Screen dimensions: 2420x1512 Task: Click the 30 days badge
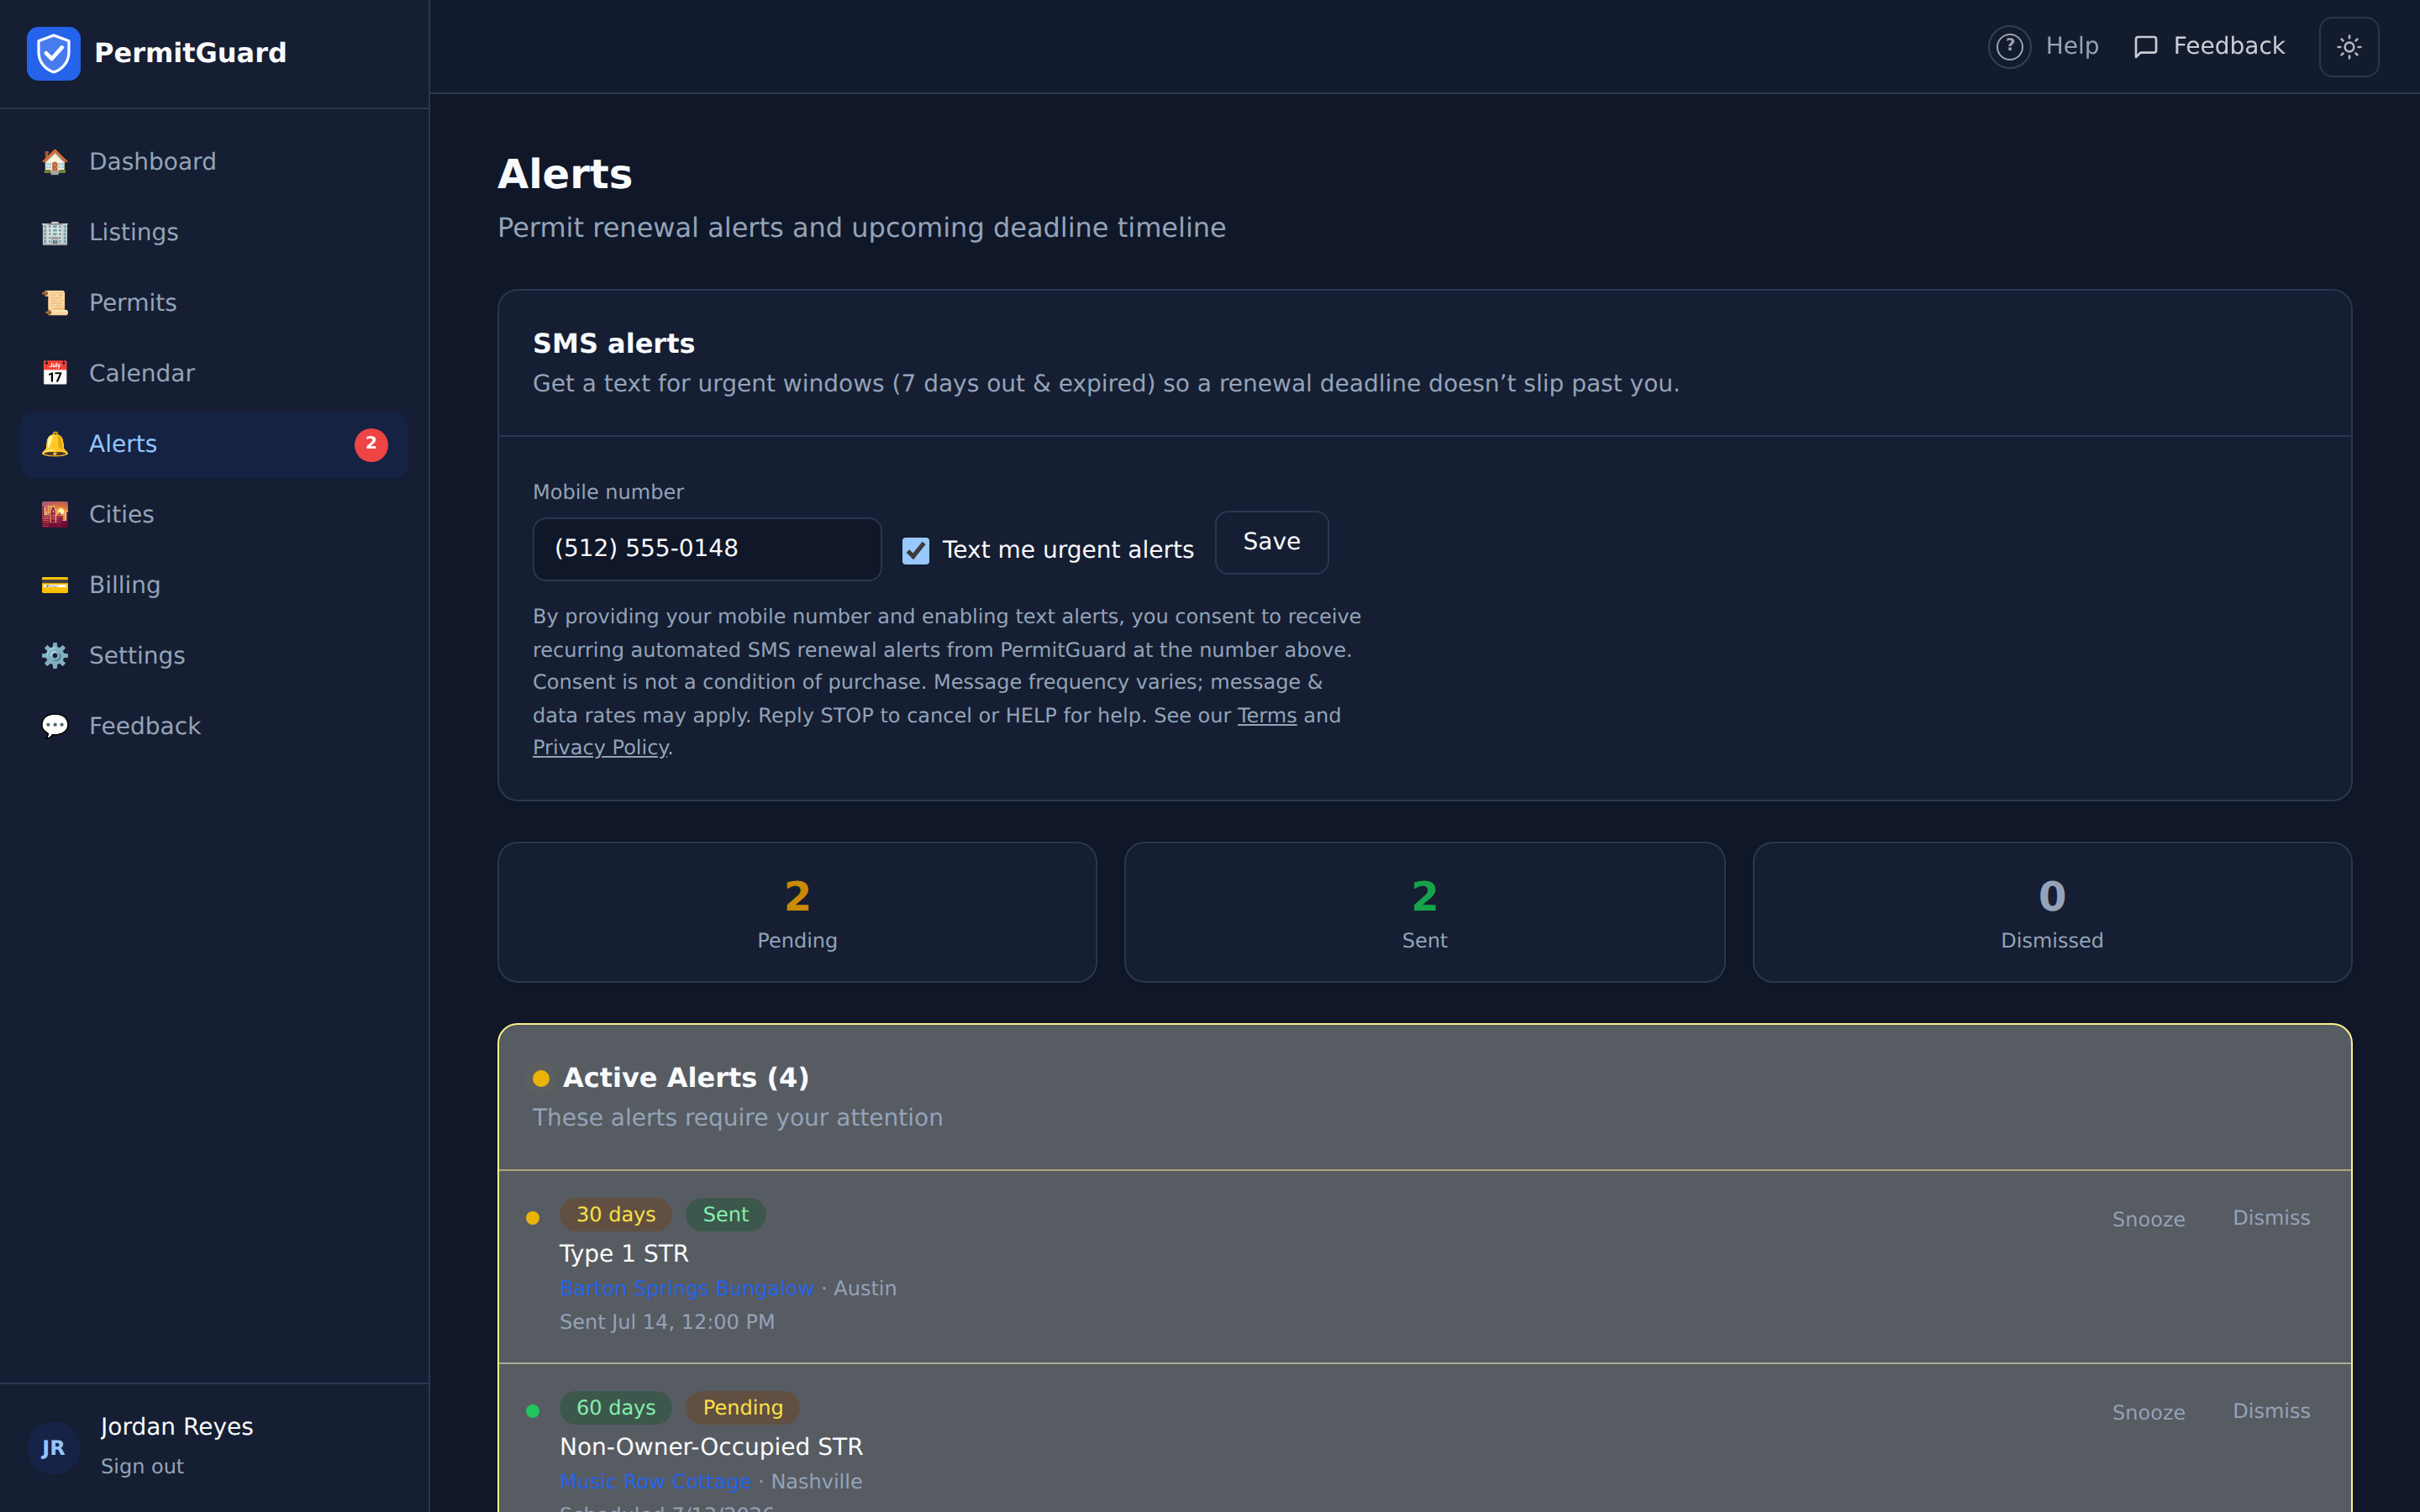(x=615, y=1215)
